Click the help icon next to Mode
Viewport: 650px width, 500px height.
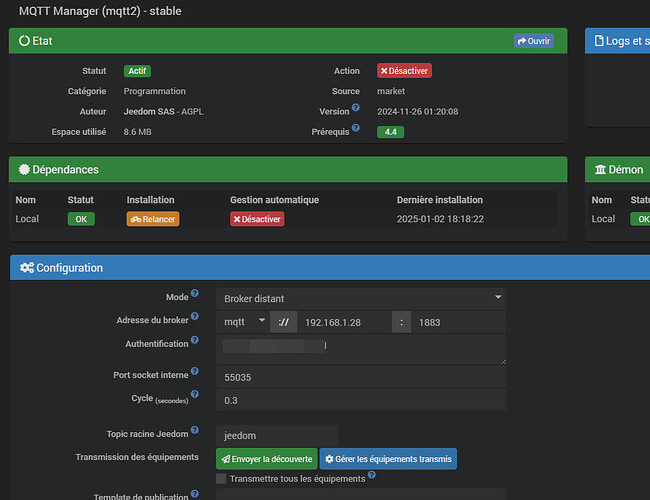point(195,293)
